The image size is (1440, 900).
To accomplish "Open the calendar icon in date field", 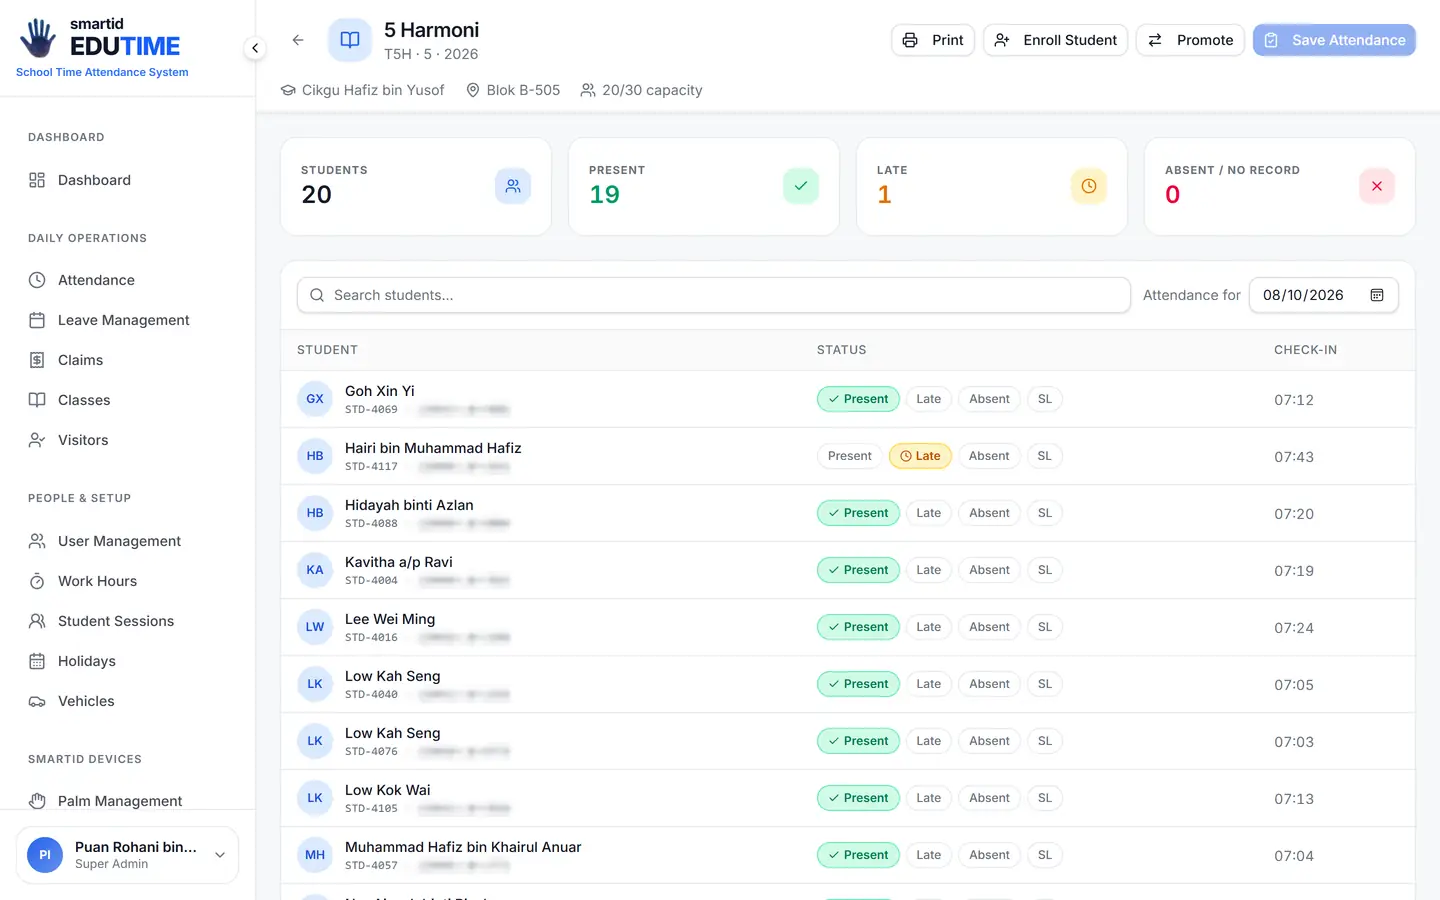I will tap(1377, 295).
